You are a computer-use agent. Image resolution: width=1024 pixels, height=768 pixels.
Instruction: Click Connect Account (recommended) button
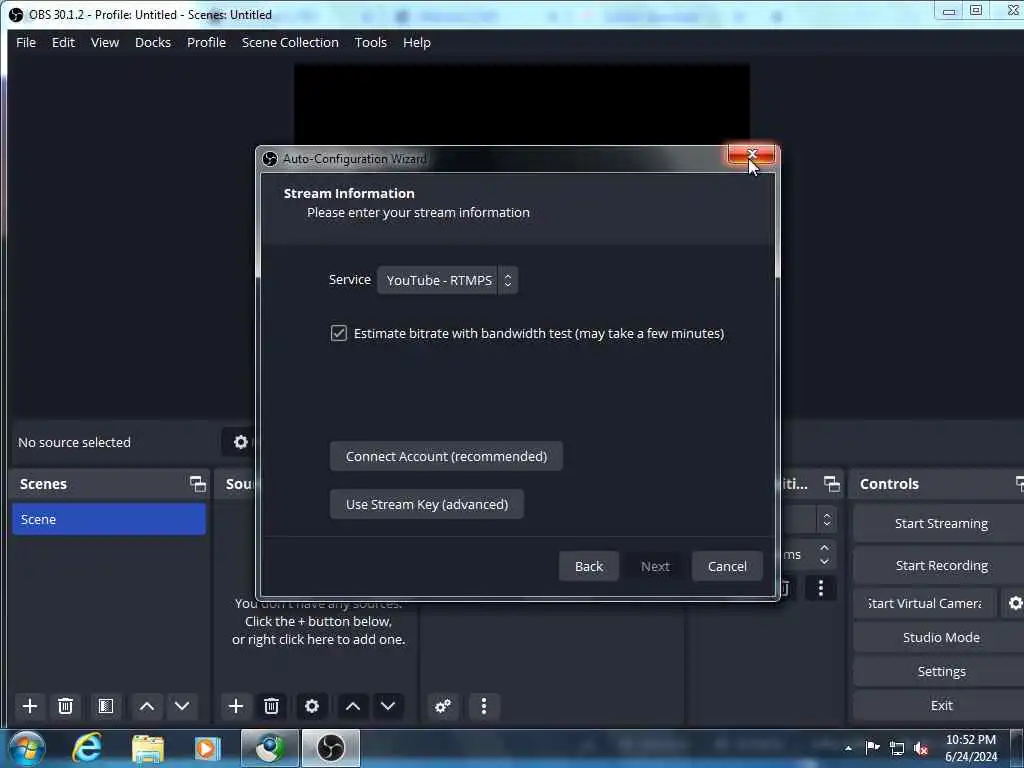446,456
